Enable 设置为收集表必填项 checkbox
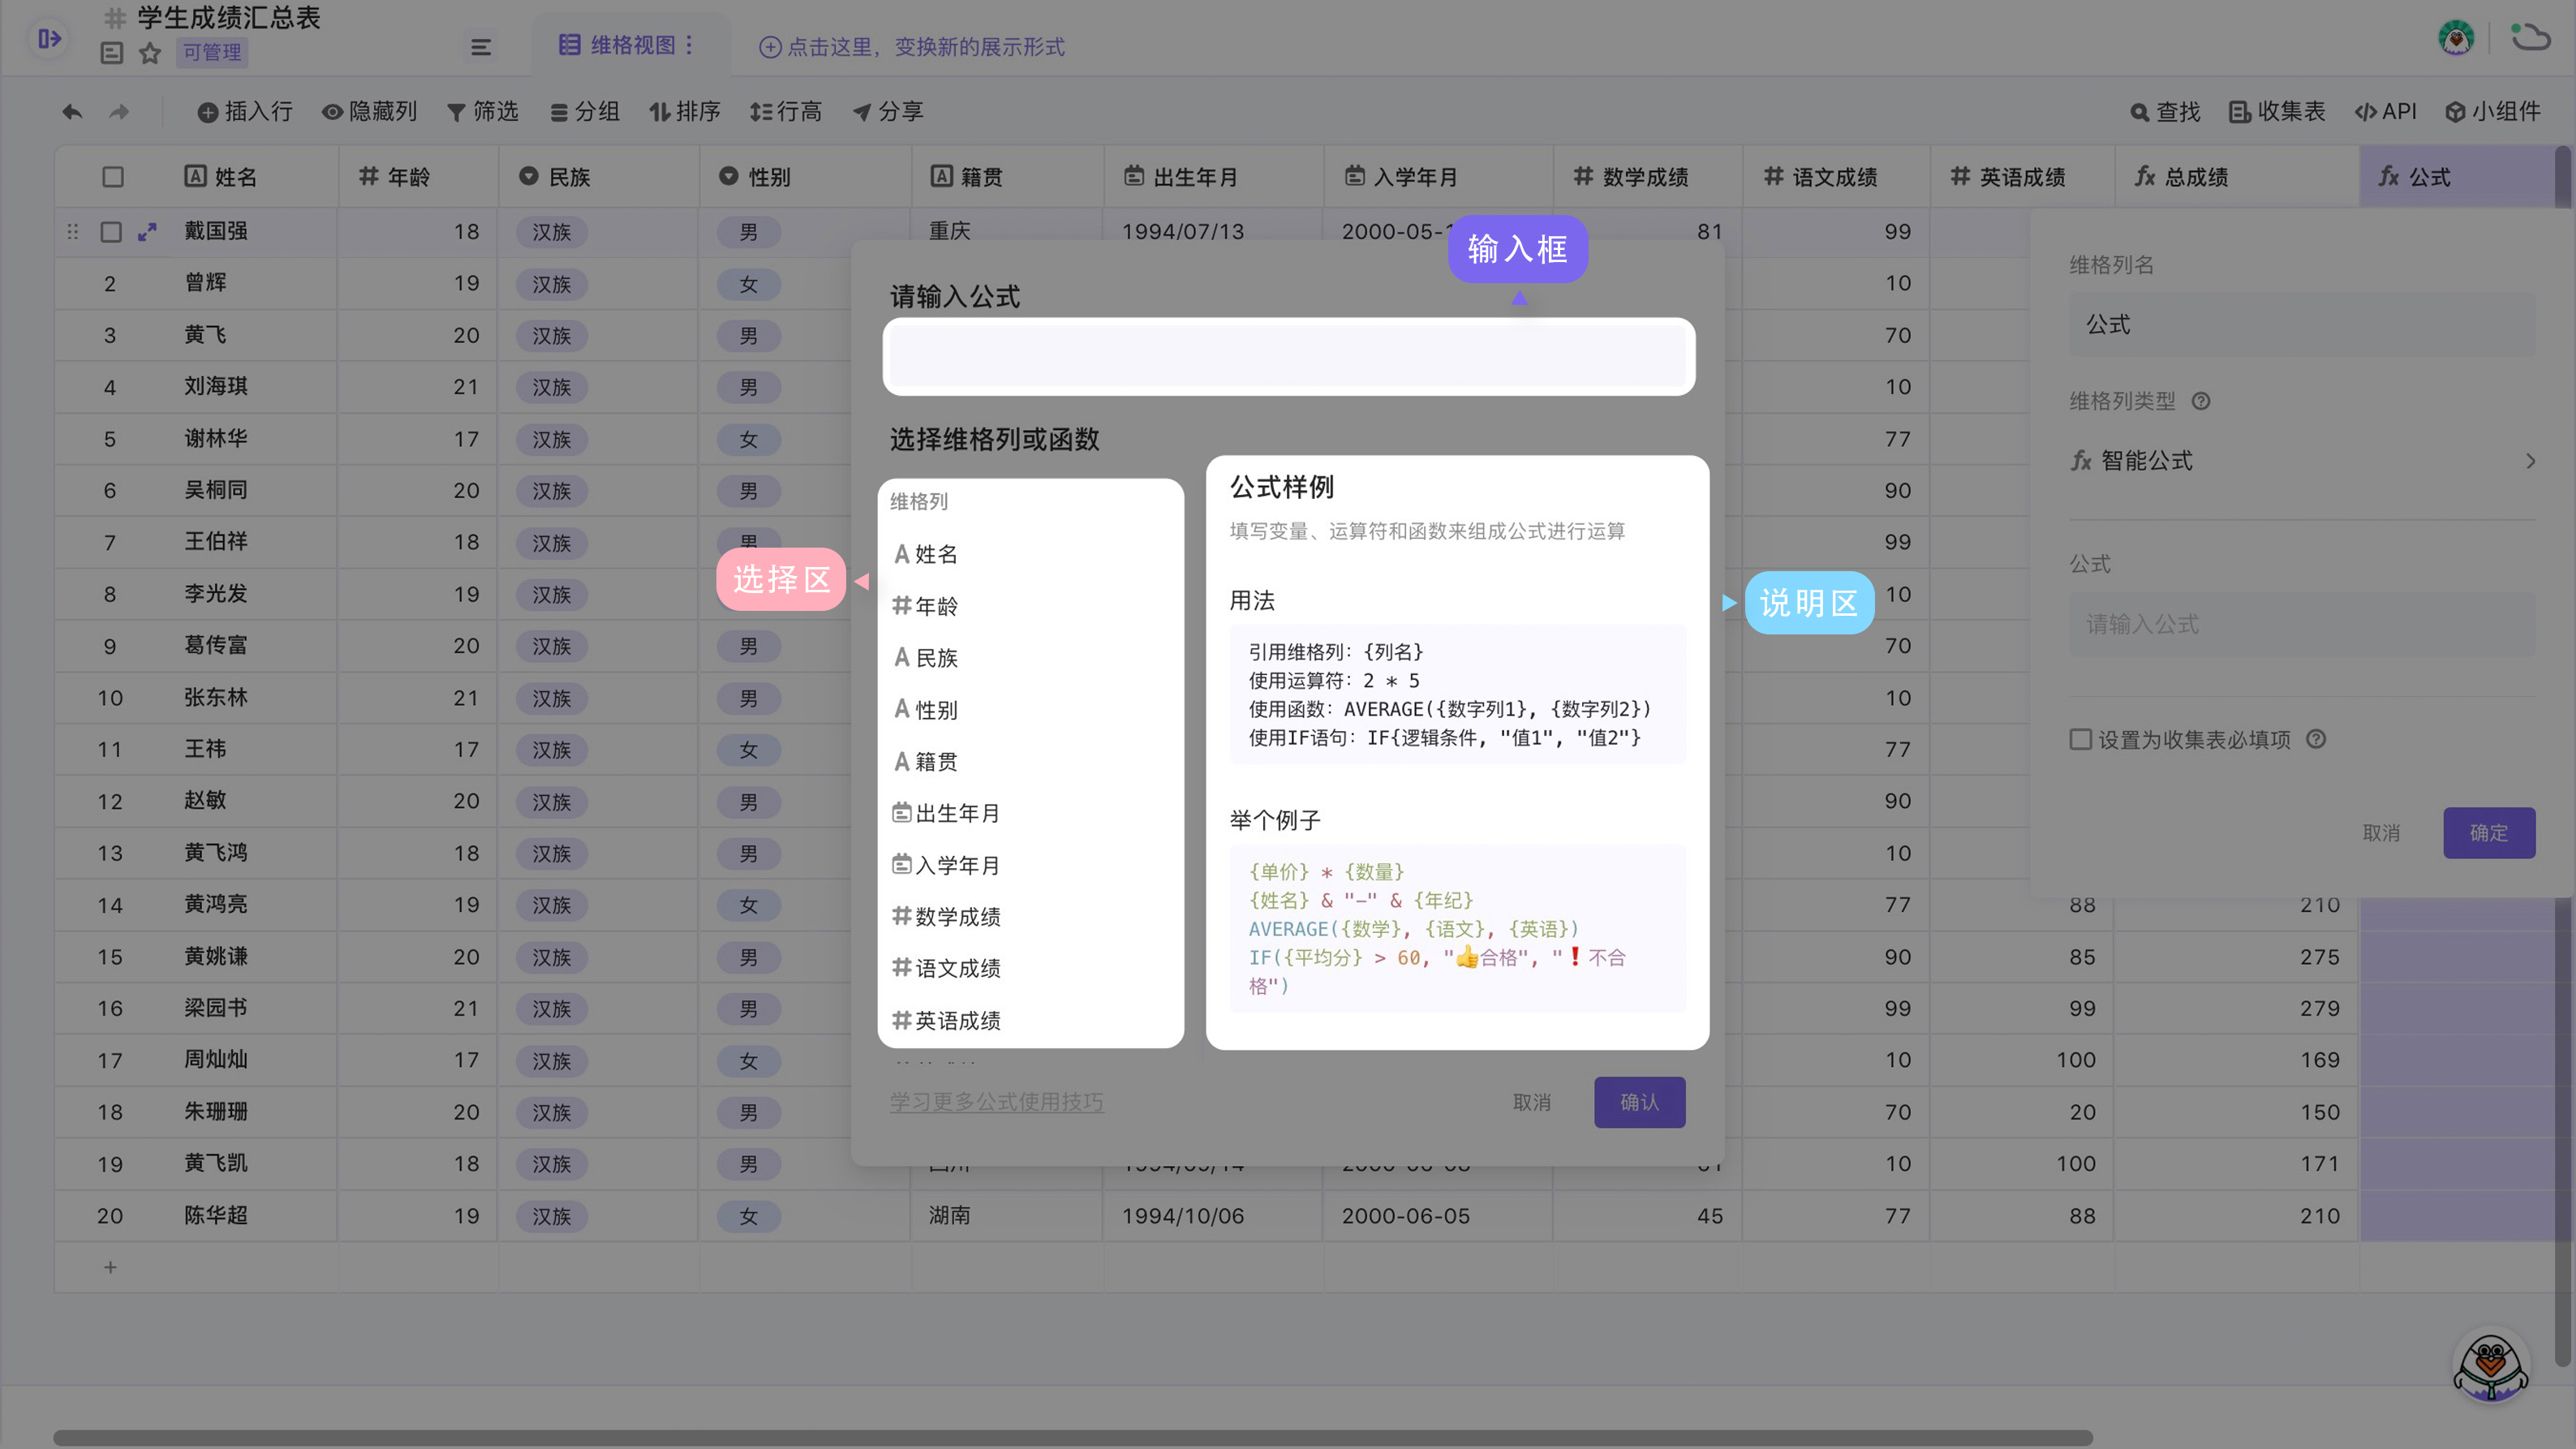This screenshot has width=2576, height=1449. (2081, 739)
